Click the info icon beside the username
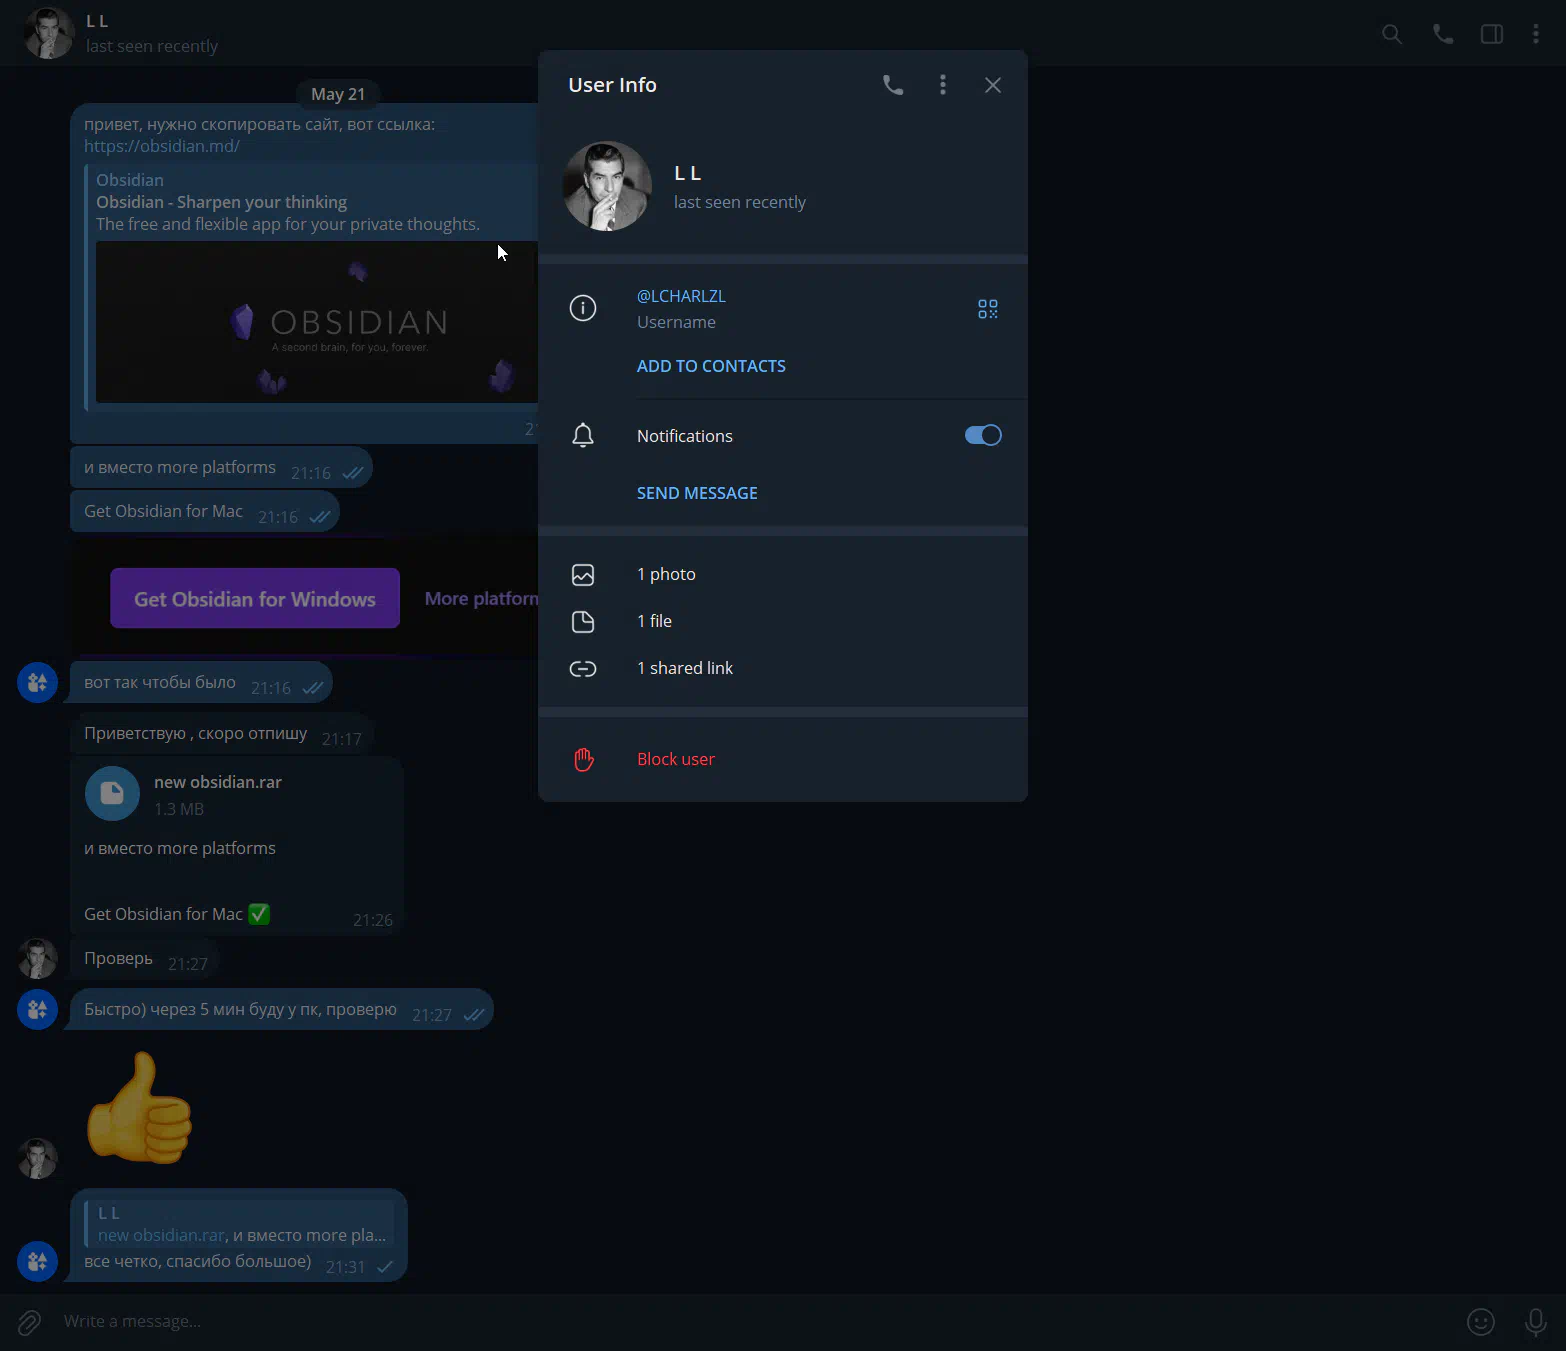Image resolution: width=1566 pixels, height=1351 pixels. pyautogui.click(x=583, y=308)
